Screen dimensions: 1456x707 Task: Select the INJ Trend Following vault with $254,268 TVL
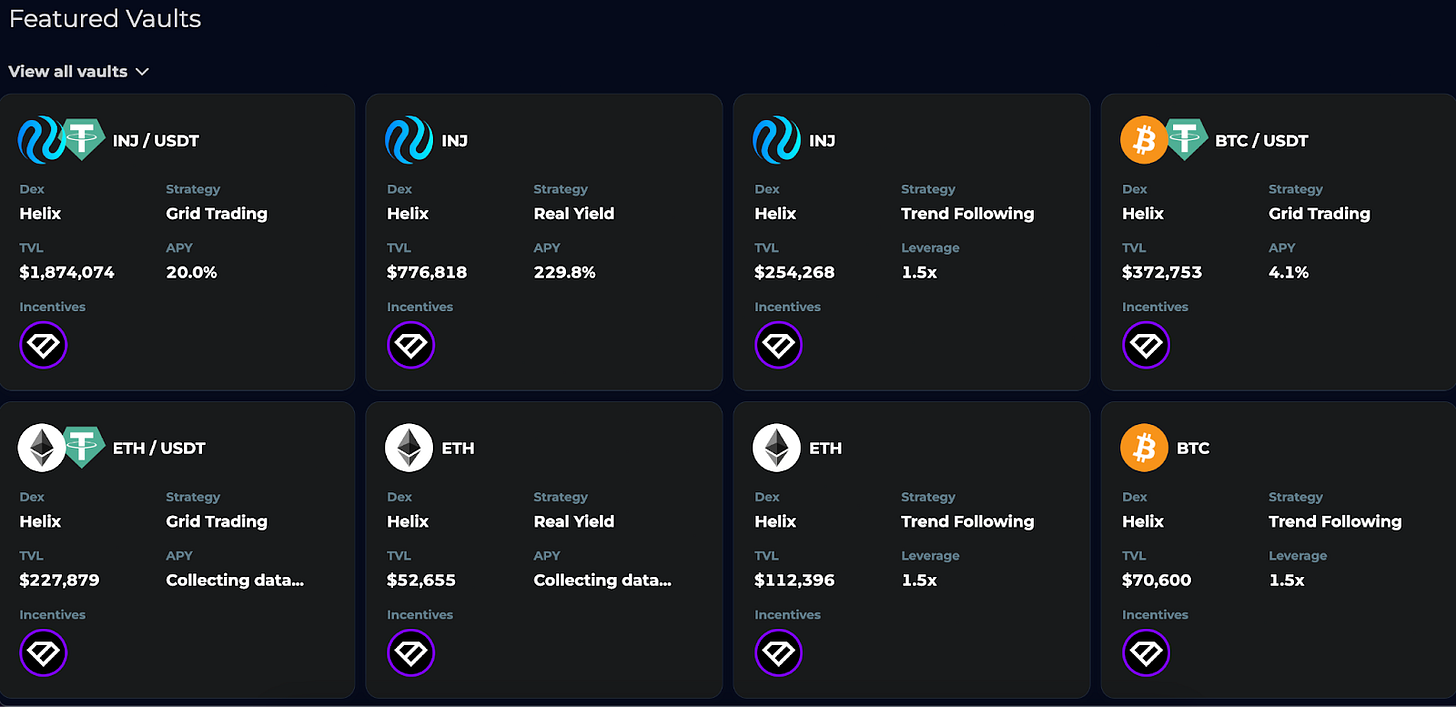pyautogui.click(x=911, y=242)
